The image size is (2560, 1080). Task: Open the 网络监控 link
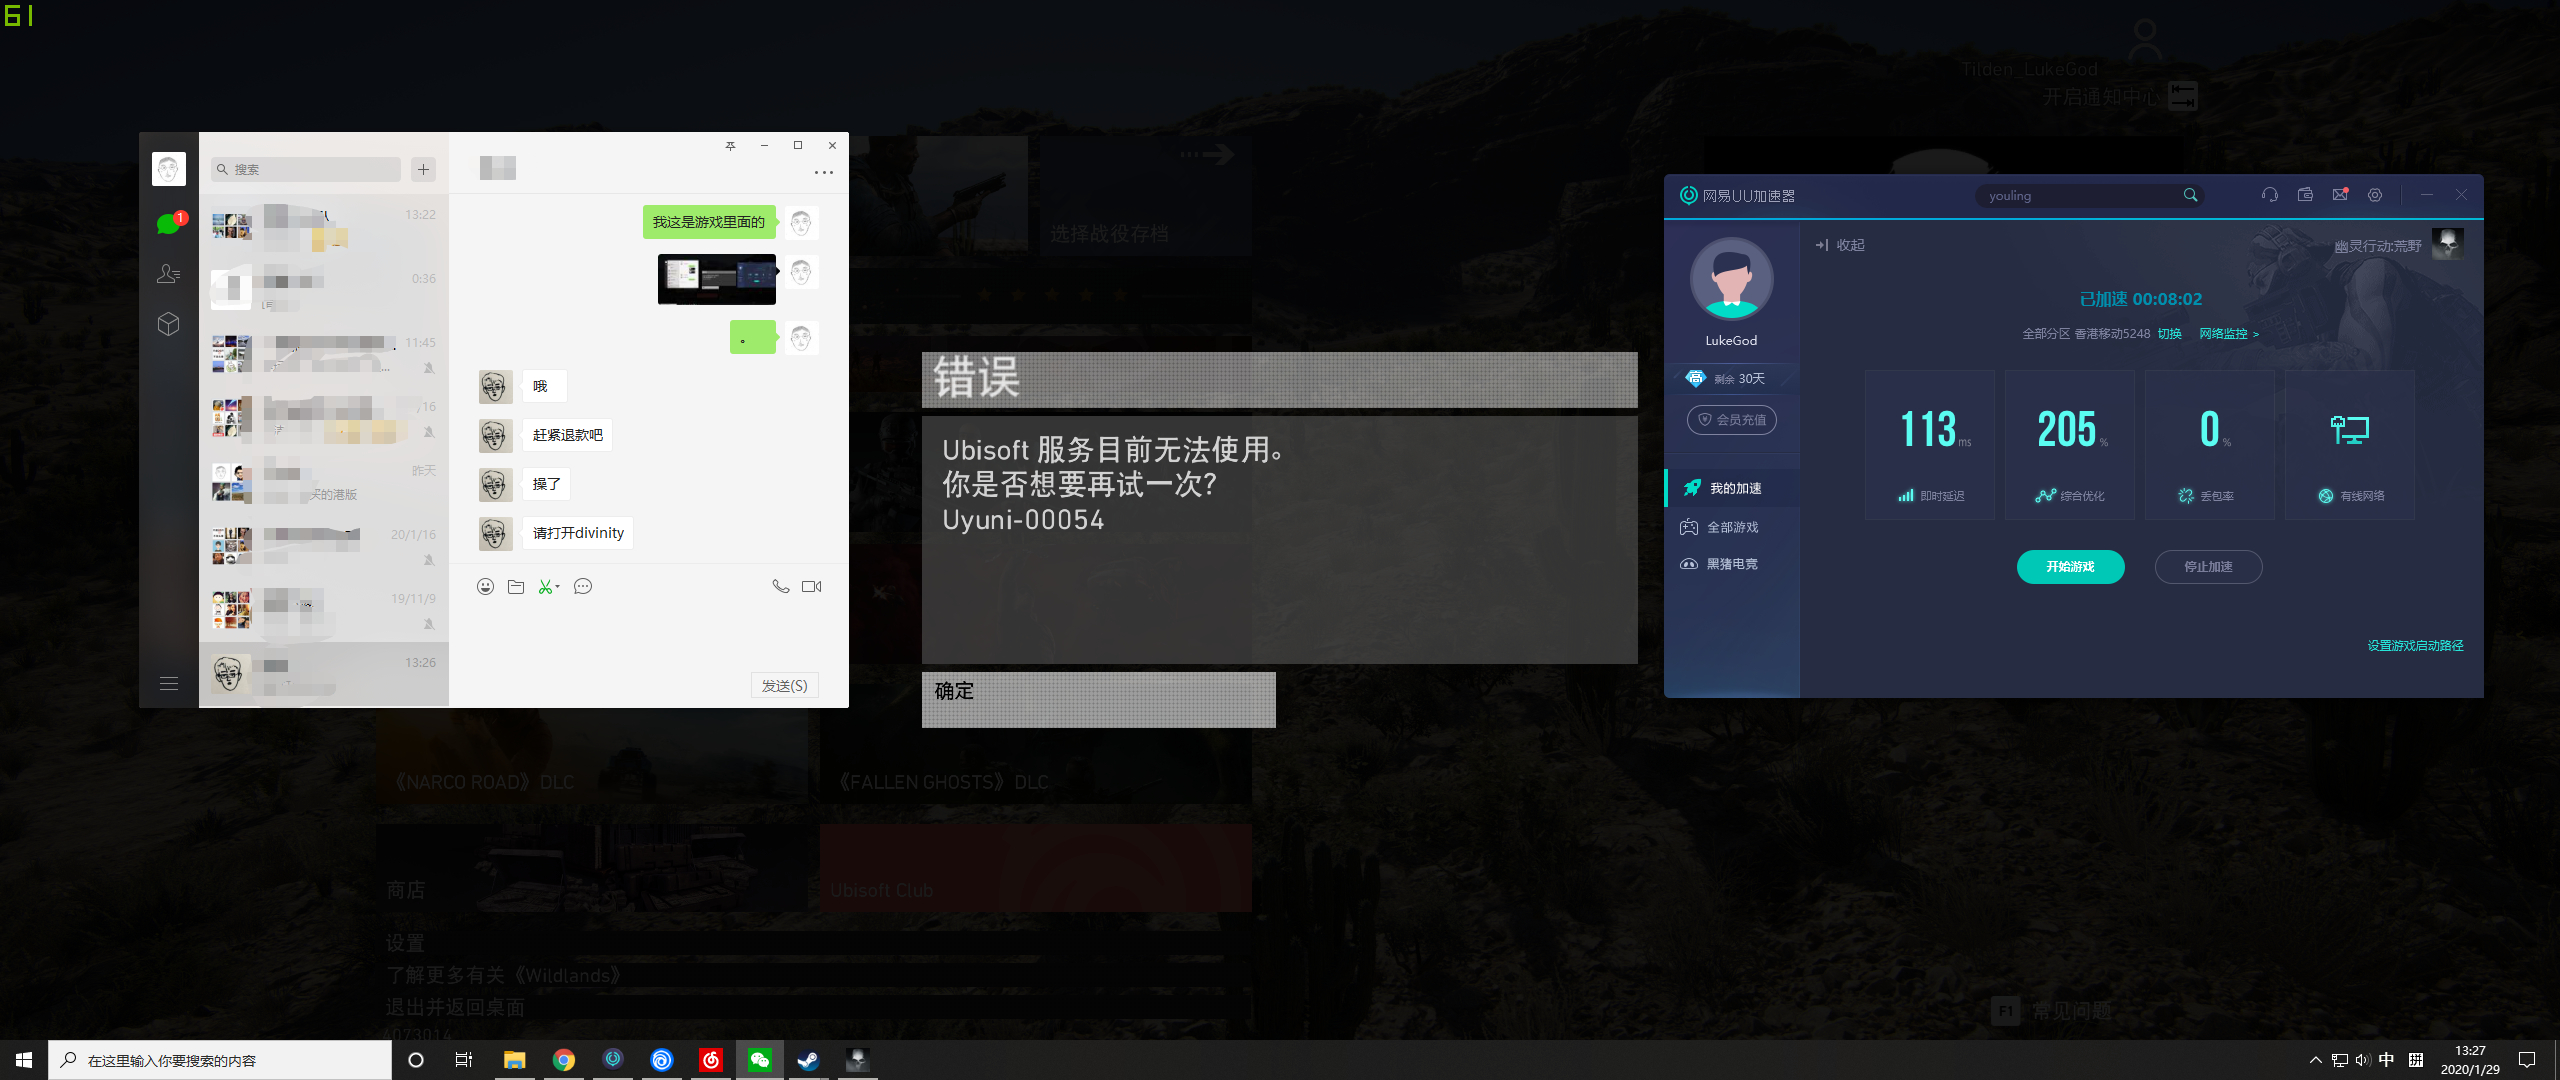2228,334
